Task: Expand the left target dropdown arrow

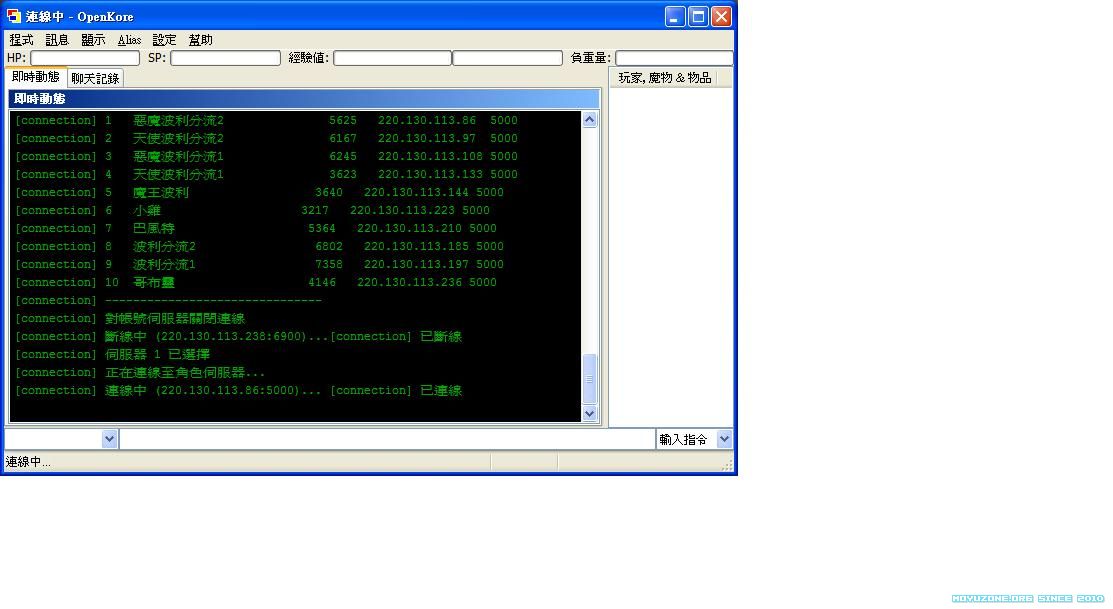Action: click(x=109, y=439)
